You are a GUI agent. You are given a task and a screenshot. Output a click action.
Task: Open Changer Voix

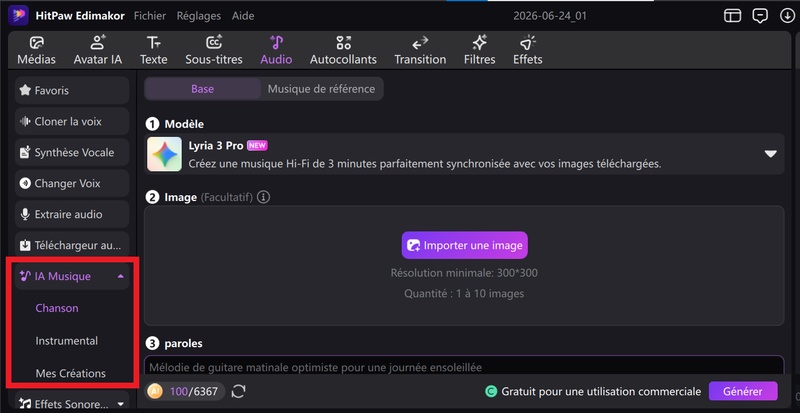click(72, 183)
